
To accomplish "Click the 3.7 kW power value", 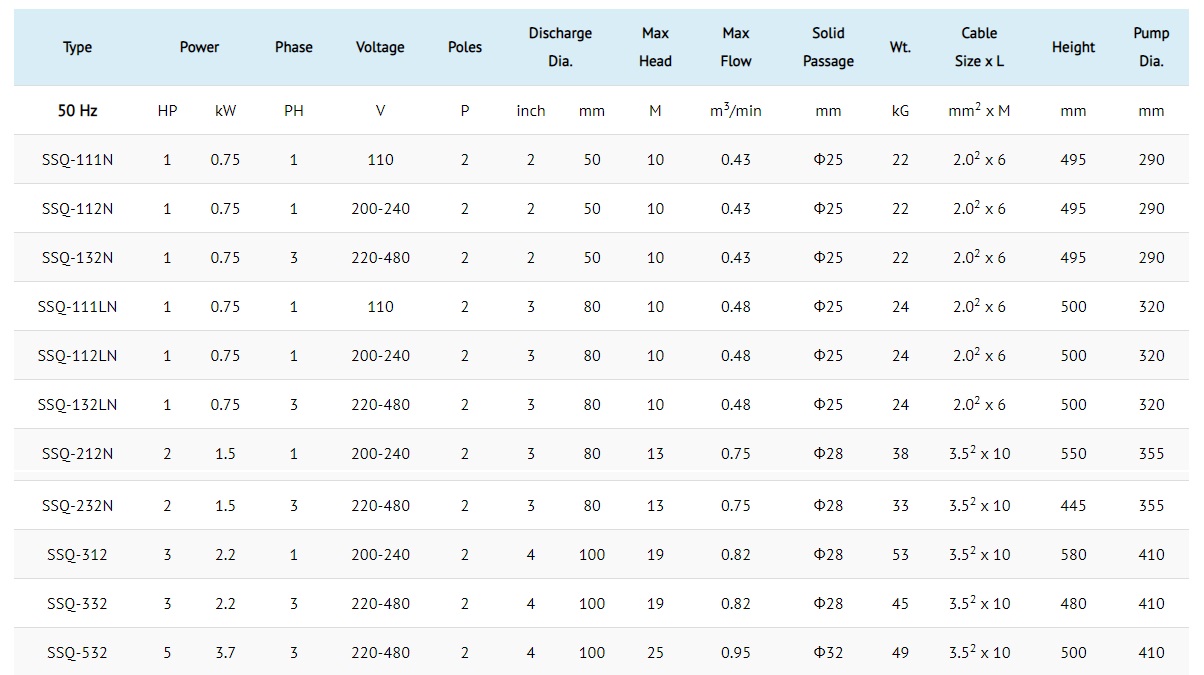I will click(x=225, y=653).
